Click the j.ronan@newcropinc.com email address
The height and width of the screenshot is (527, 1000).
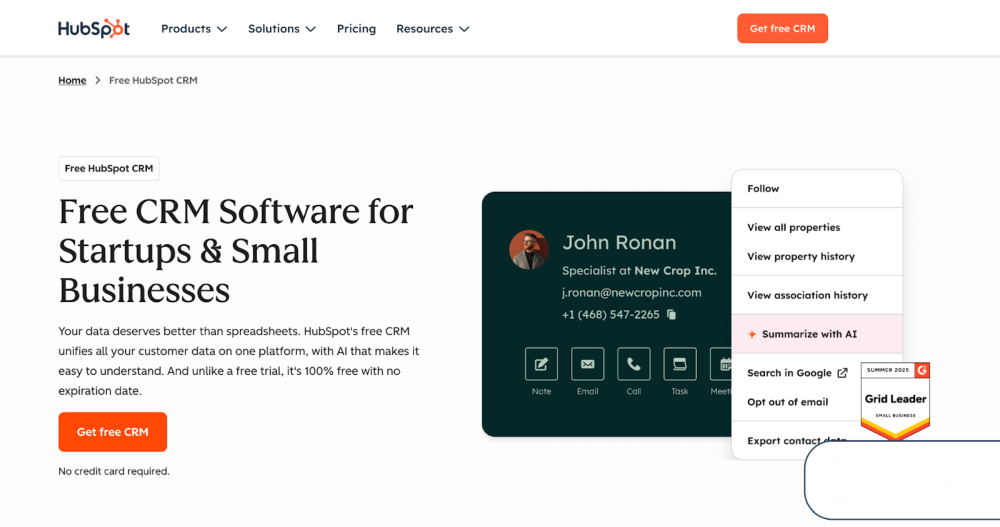pyautogui.click(x=631, y=293)
